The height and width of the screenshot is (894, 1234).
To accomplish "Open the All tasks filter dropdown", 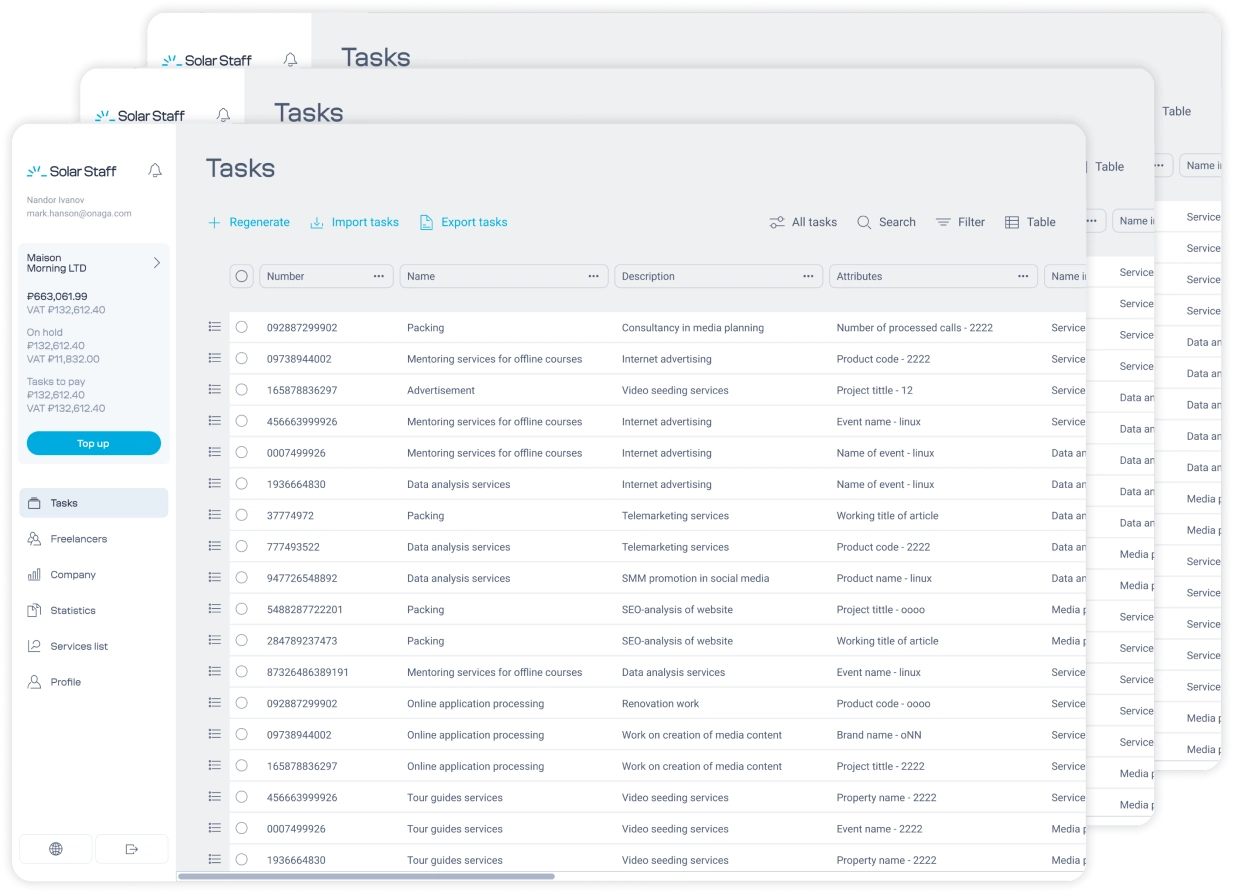I will [x=803, y=222].
